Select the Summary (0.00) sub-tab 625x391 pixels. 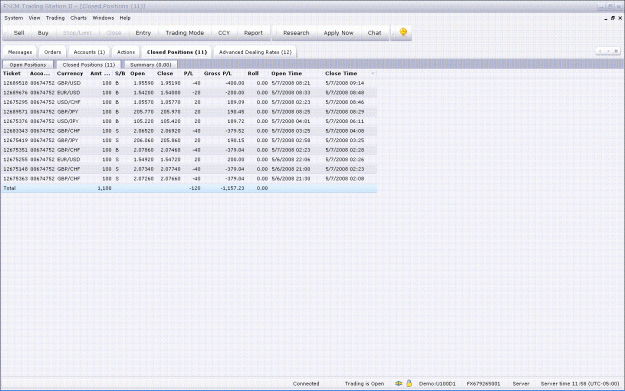coord(151,65)
